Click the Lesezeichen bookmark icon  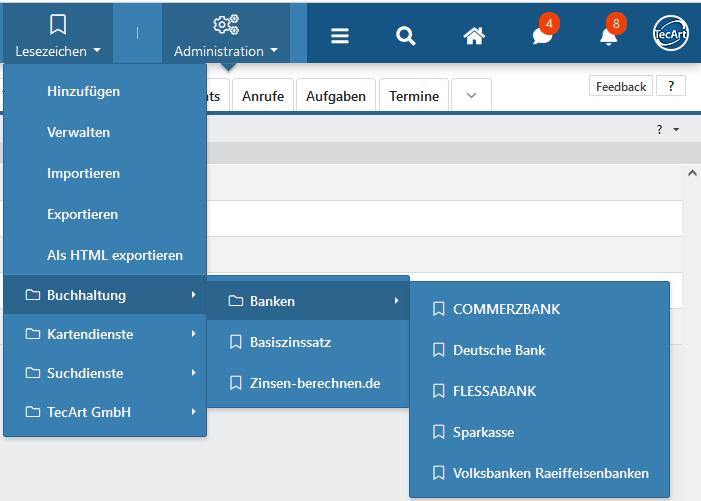(x=58, y=24)
